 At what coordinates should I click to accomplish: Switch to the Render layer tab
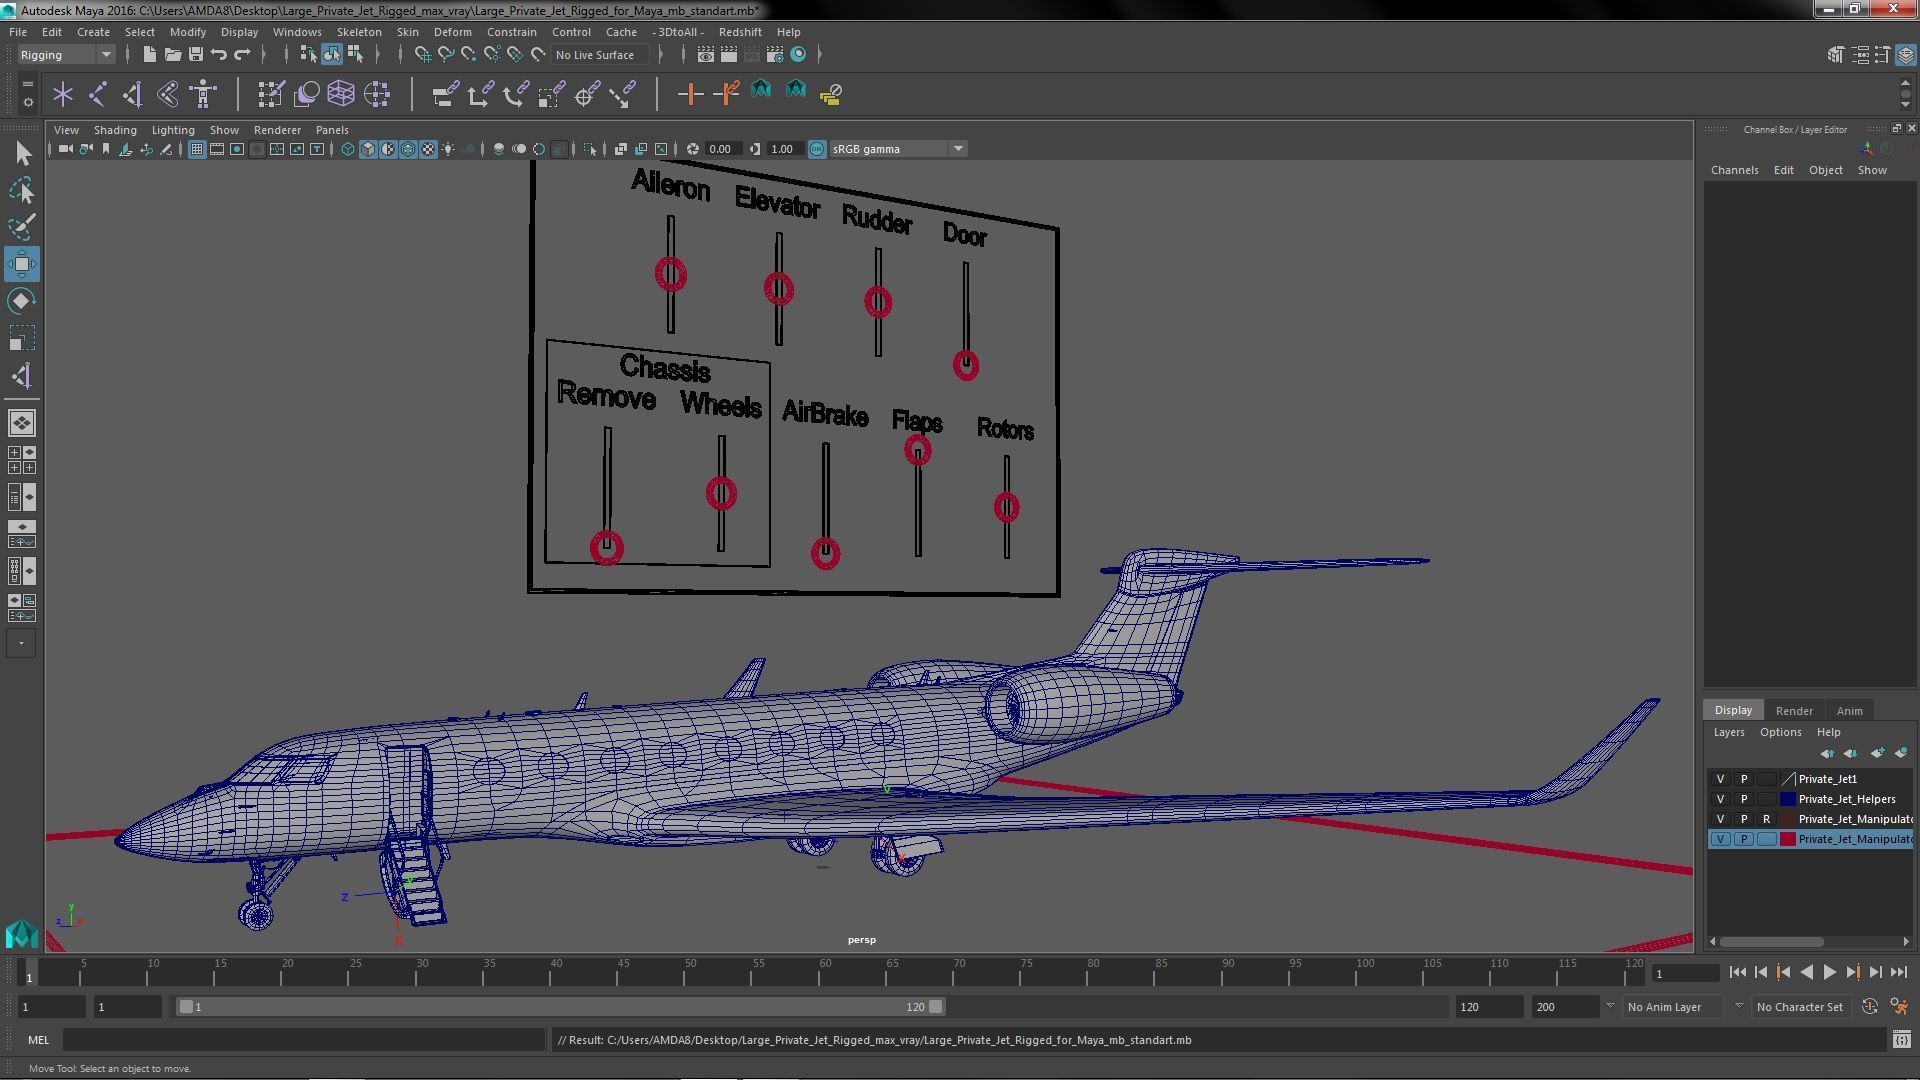click(x=1793, y=711)
